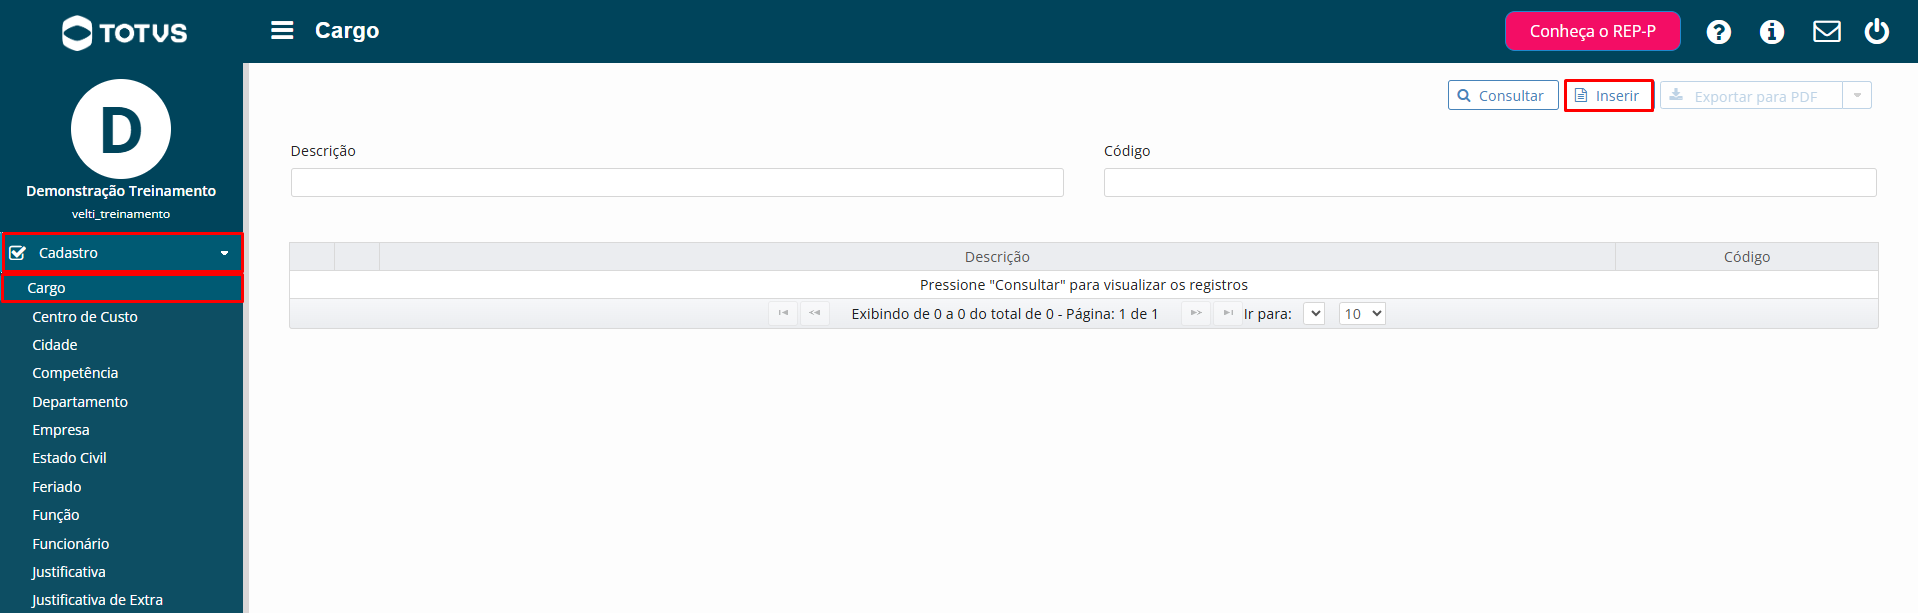Open Empresa menu item
This screenshot has height=613, width=1918.
tap(61, 430)
